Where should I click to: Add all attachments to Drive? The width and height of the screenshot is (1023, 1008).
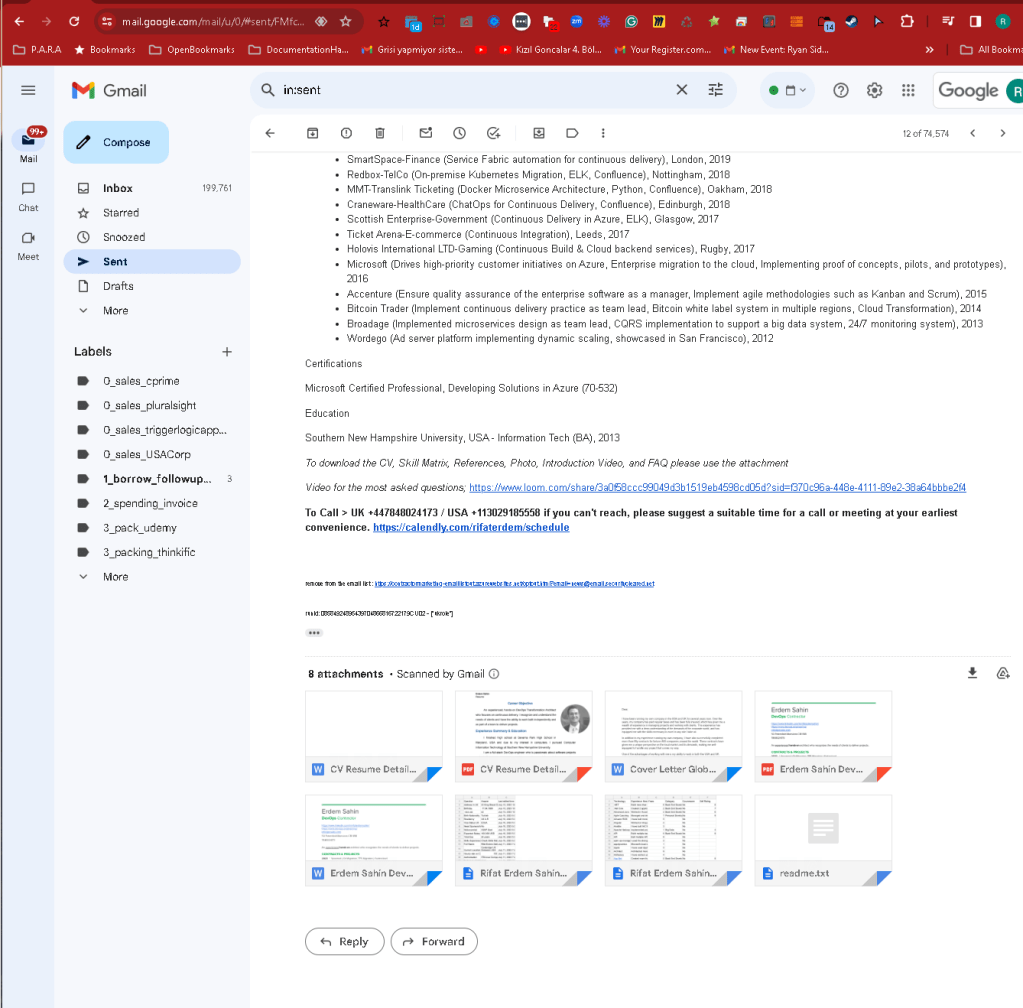[1003, 673]
